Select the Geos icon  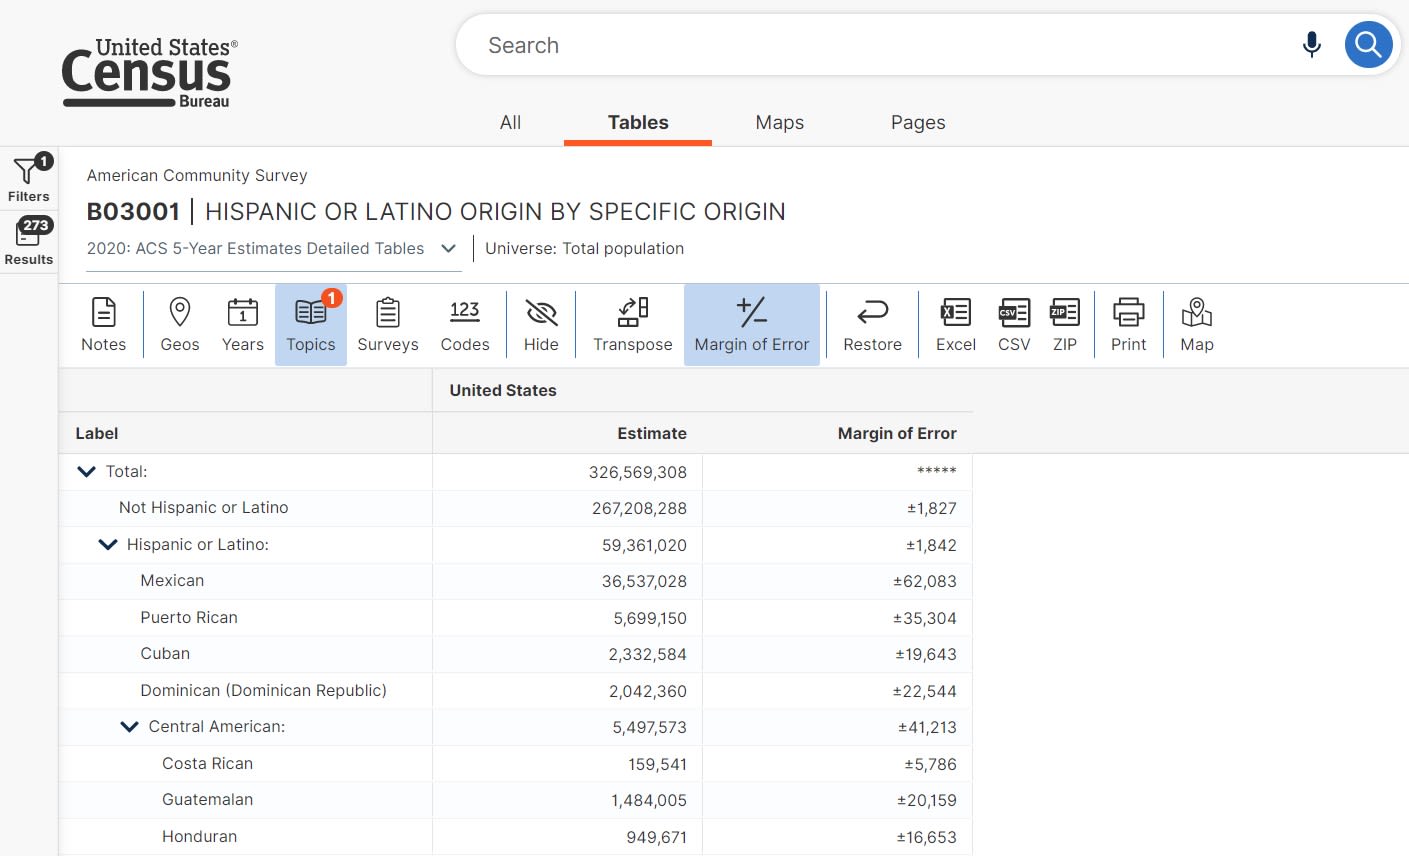[179, 322]
